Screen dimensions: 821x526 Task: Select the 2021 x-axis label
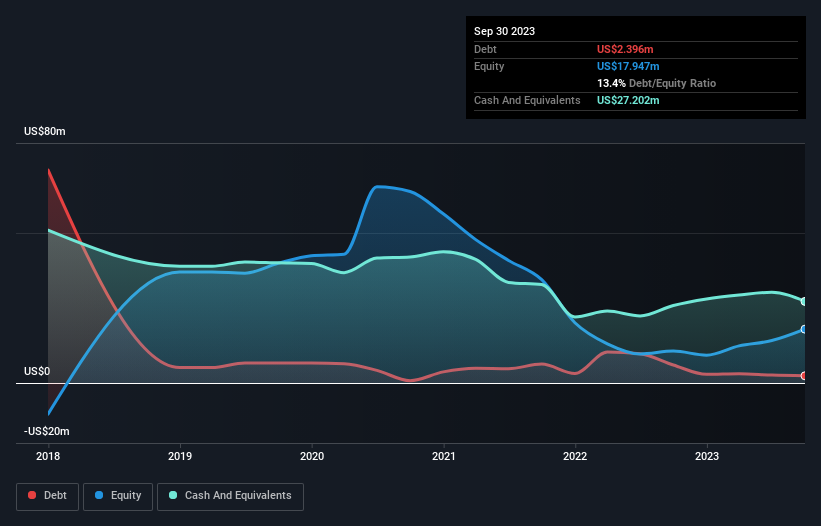443,456
